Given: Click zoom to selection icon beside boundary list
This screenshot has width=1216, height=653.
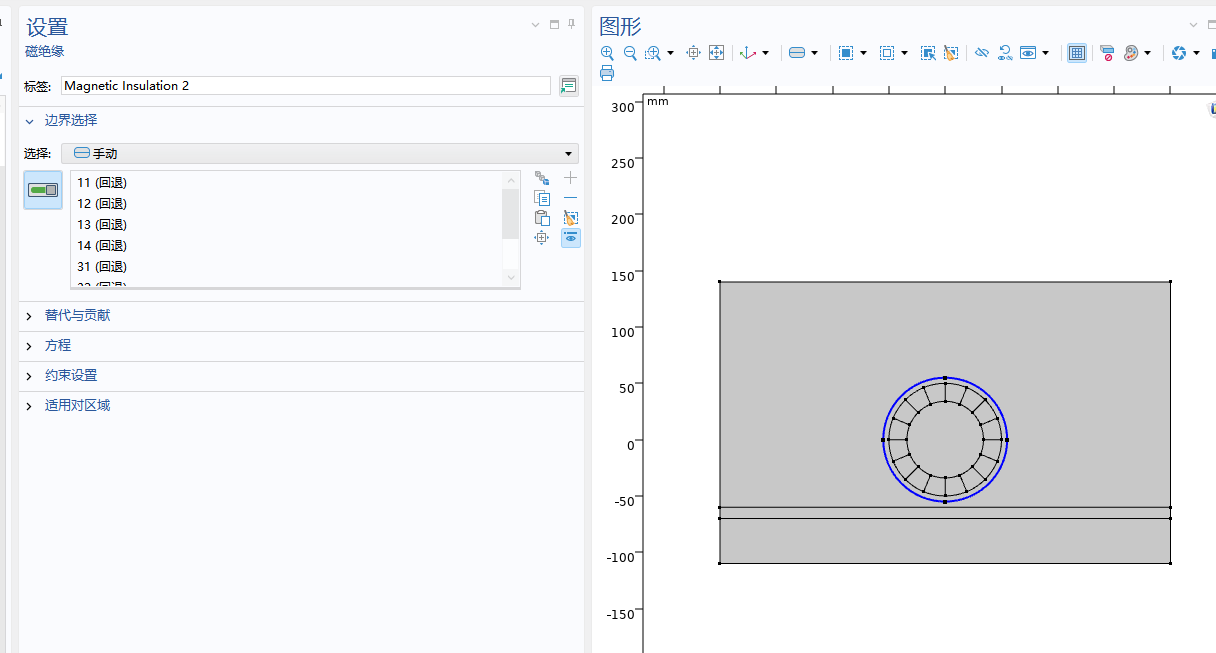Looking at the screenshot, I should pos(542,238).
